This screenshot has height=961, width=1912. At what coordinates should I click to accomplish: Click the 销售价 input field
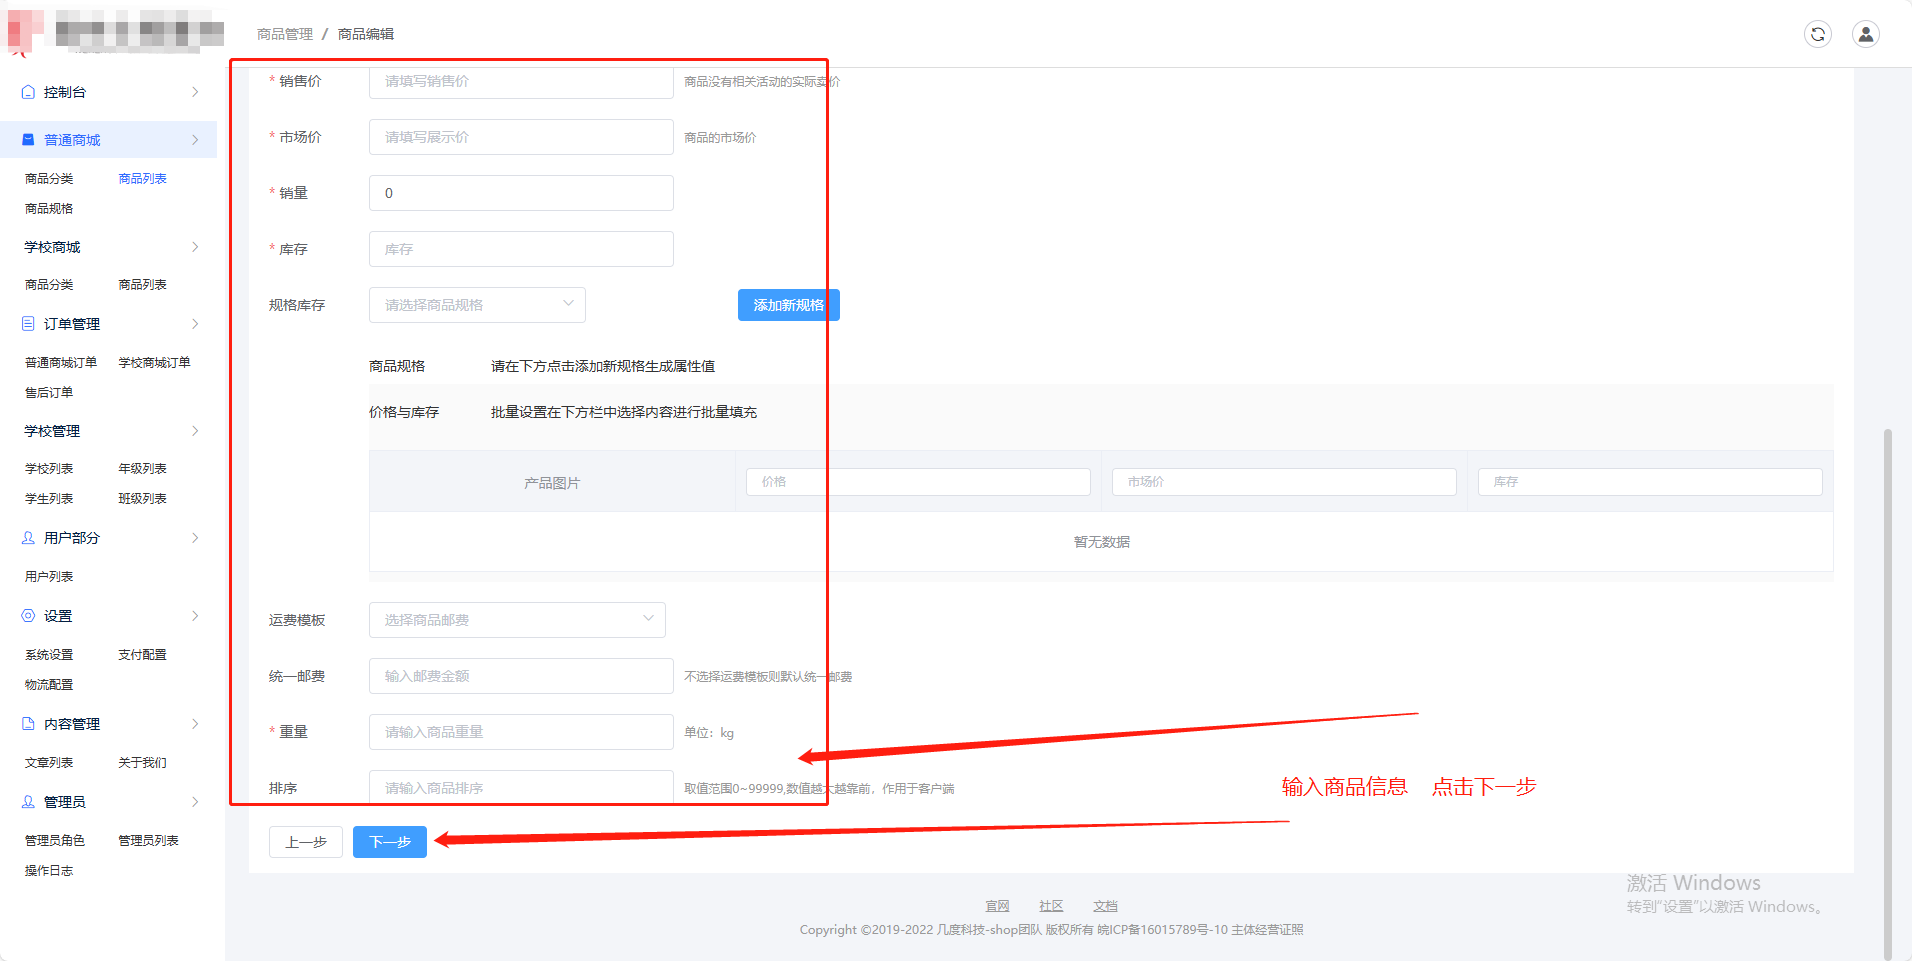point(521,81)
